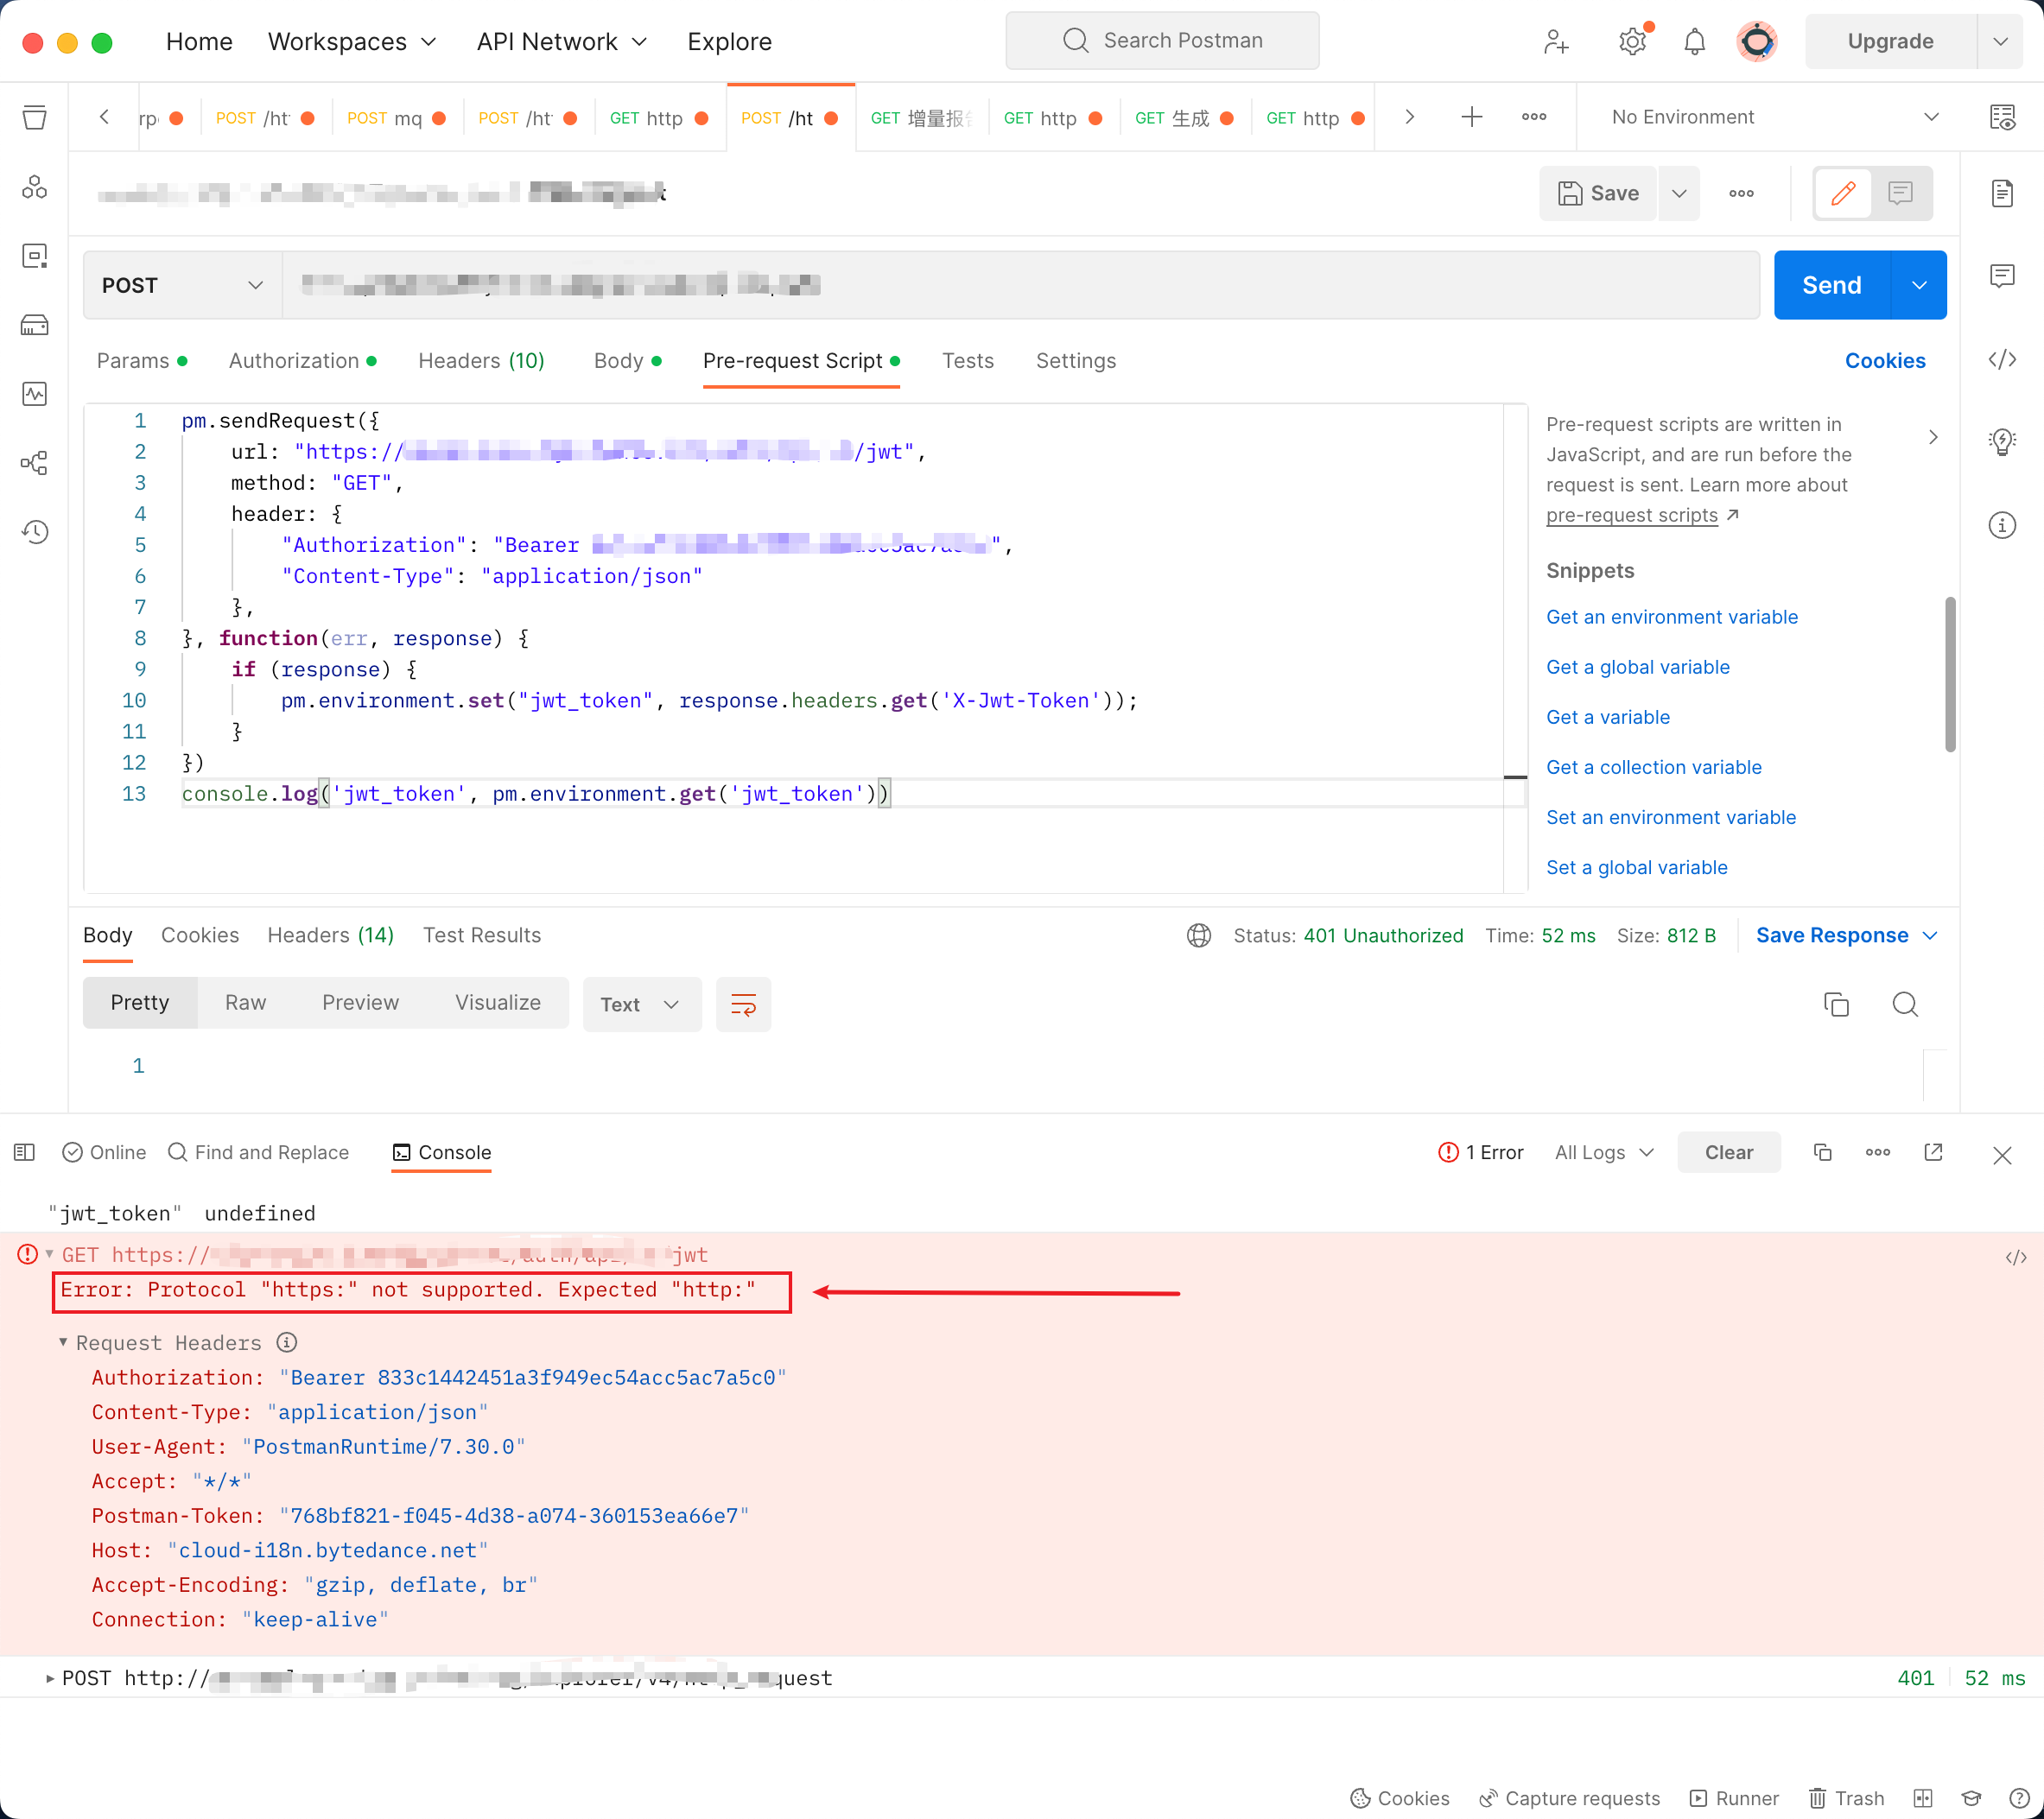2044x1819 pixels.
Task: Toggle the Console panel open/closed
Action: click(441, 1152)
